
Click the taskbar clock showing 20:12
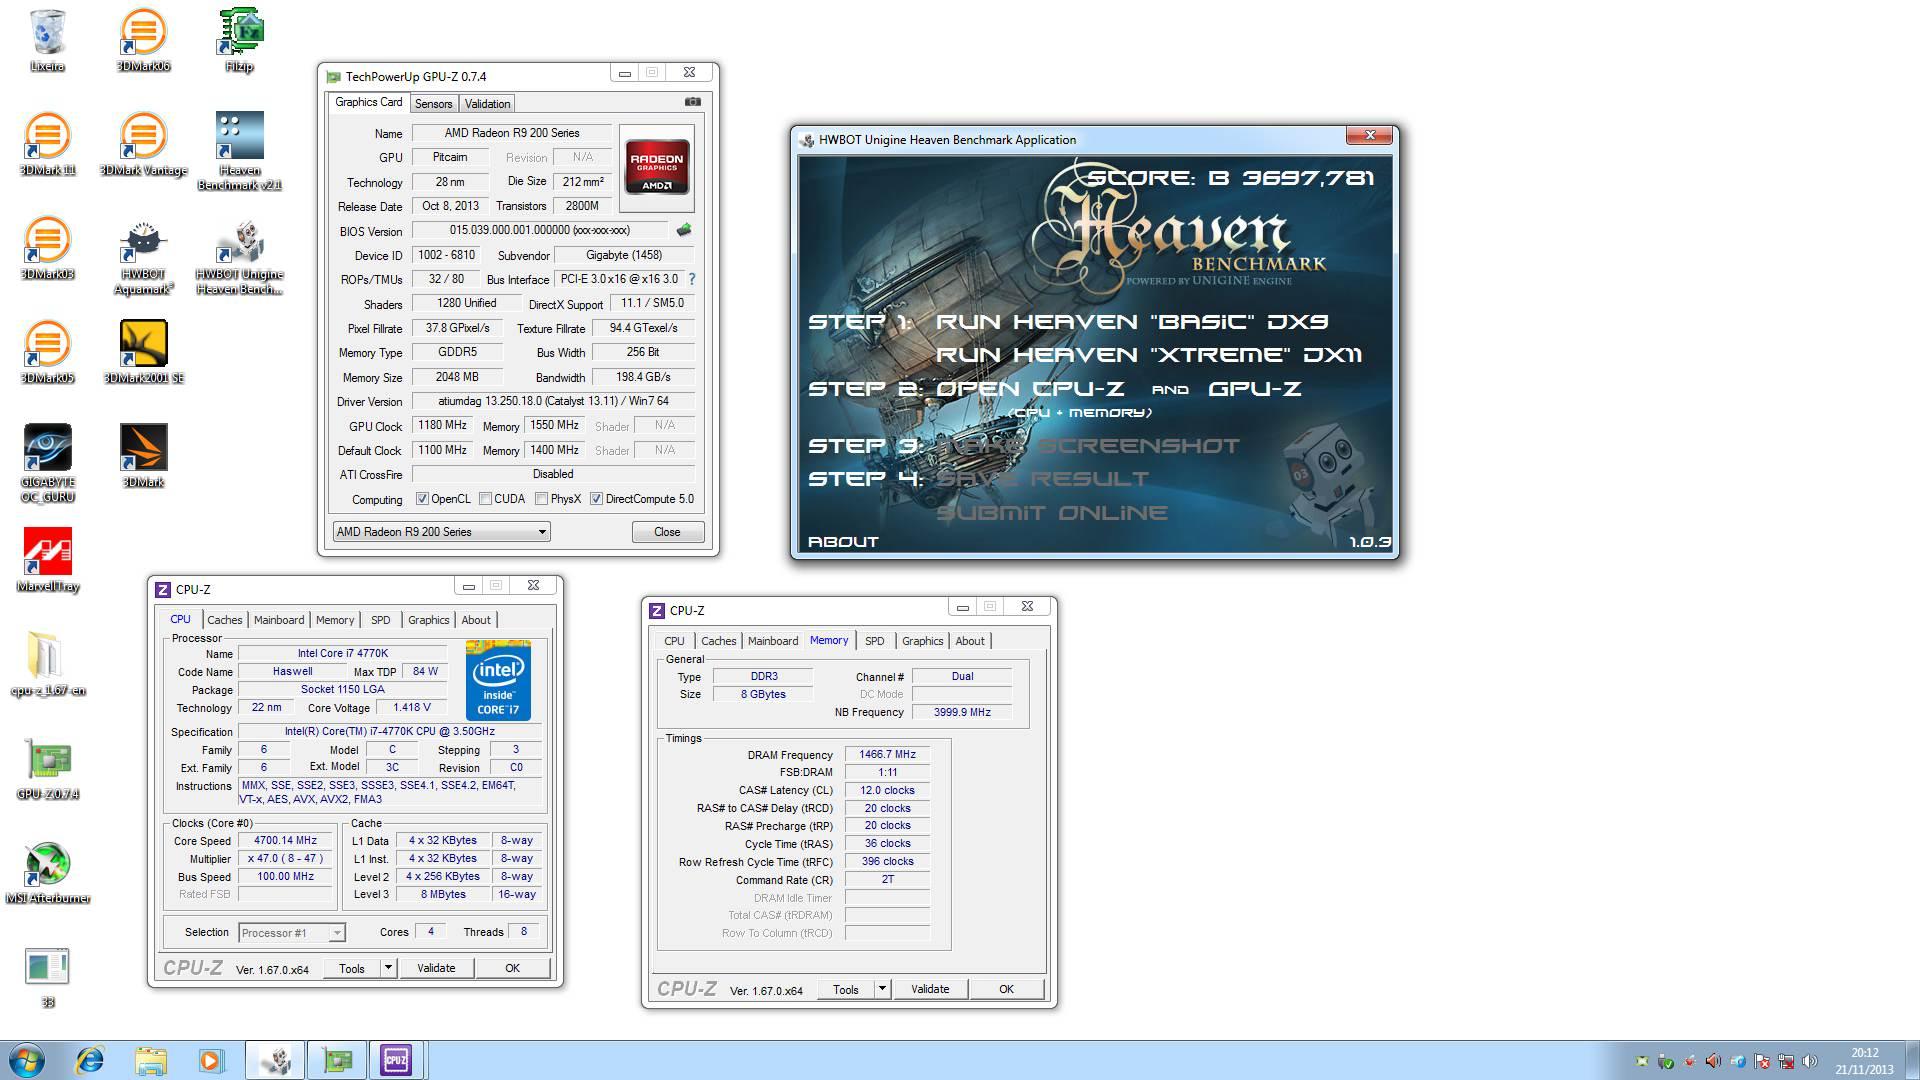pos(1864,1061)
